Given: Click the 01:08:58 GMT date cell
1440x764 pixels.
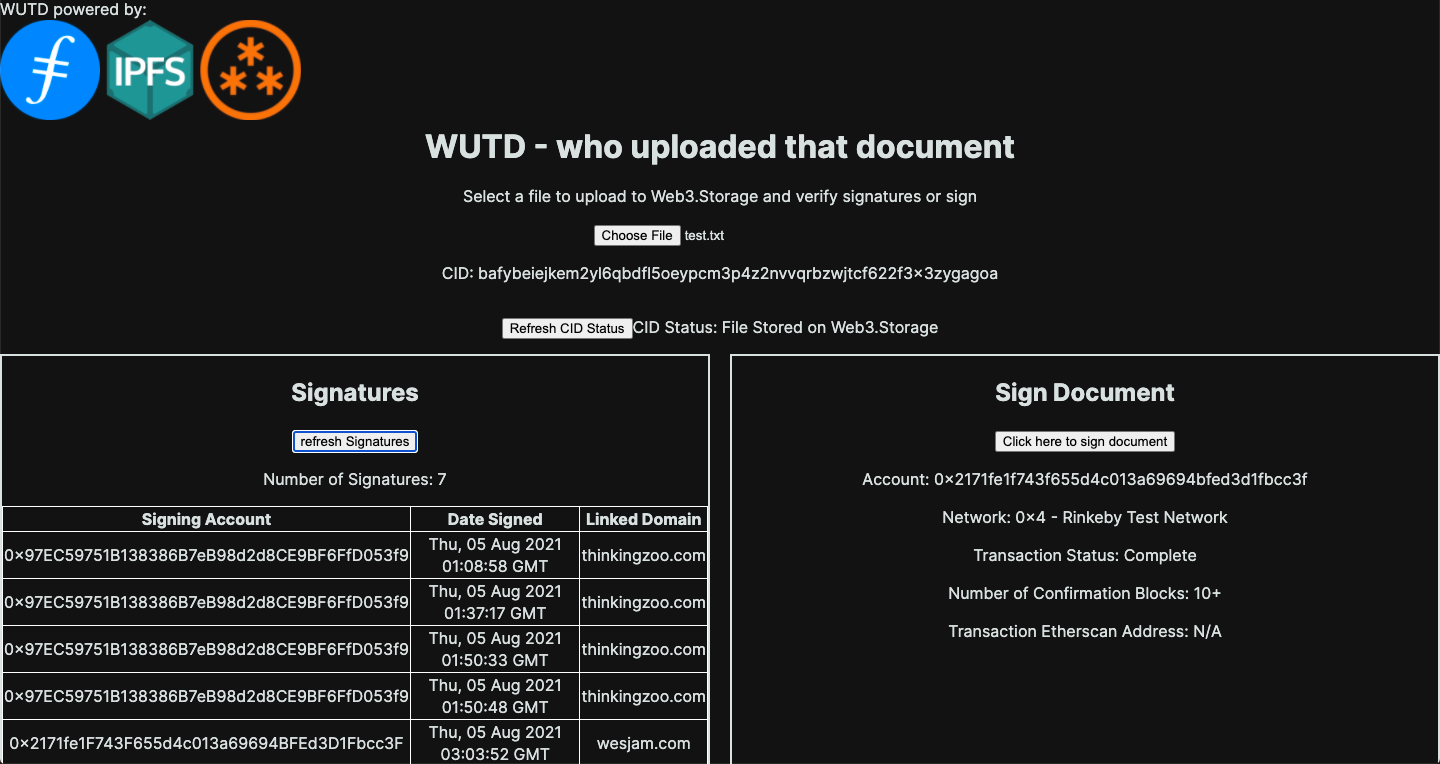Looking at the screenshot, I should click(x=495, y=556).
